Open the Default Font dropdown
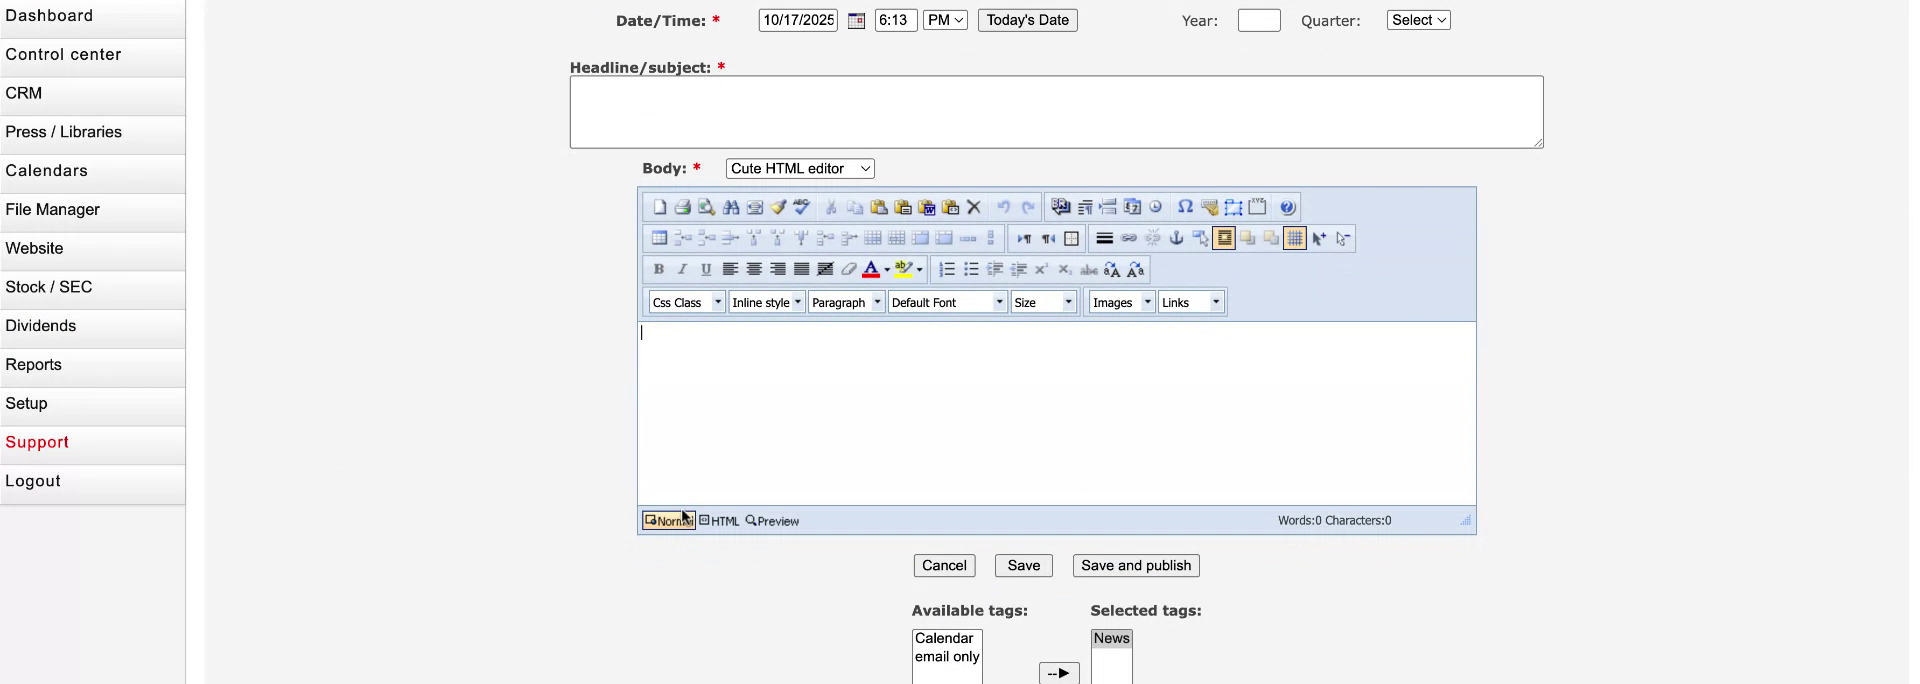Viewport: 1920px width, 684px height. (947, 302)
